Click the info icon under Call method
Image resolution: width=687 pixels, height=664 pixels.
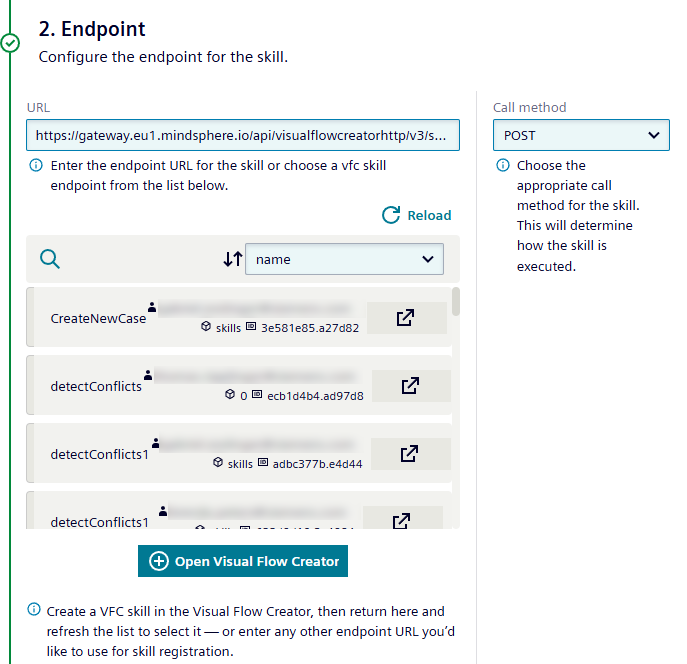(503, 165)
